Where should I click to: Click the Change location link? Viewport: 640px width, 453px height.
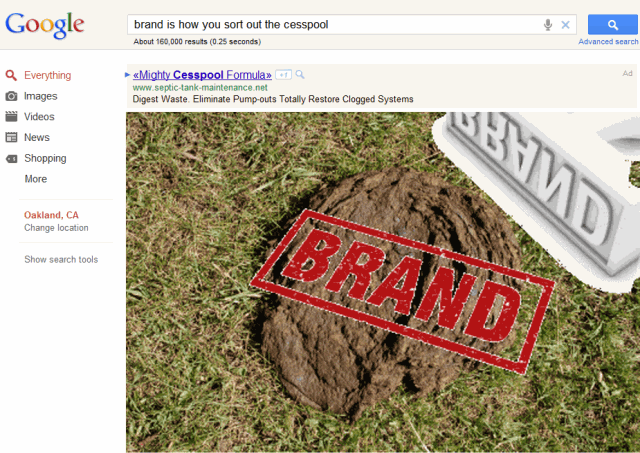coord(56,228)
